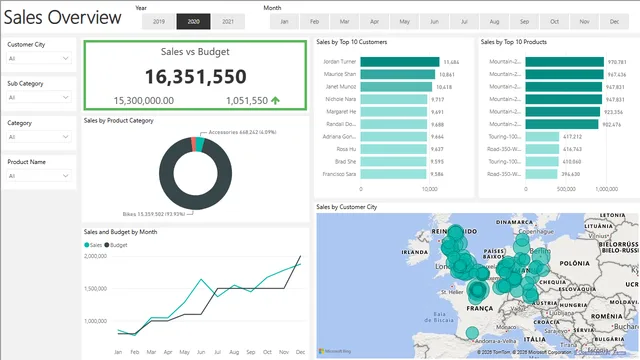Click the Sales by Product Category title
The height and width of the screenshot is (360, 640).
coord(119,120)
